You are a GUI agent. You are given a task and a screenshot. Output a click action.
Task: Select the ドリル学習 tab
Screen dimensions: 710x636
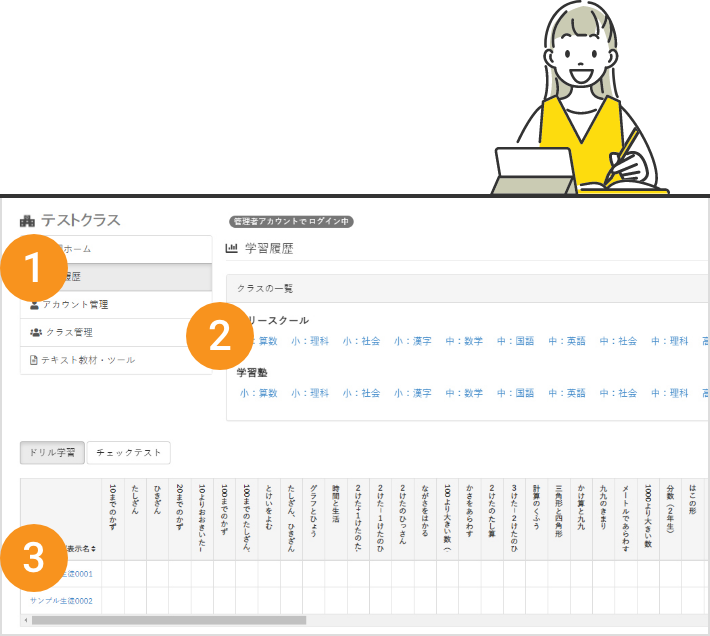click(51, 453)
